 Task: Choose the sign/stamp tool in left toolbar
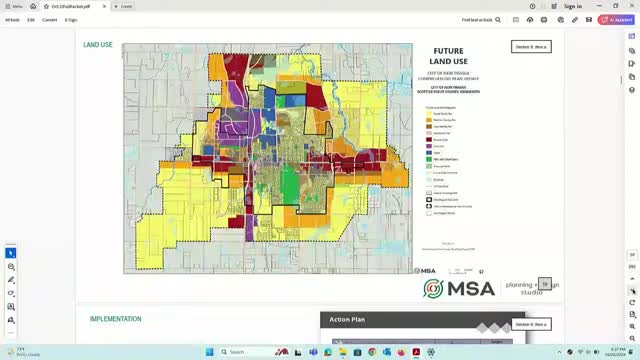pyautogui.click(x=11, y=320)
